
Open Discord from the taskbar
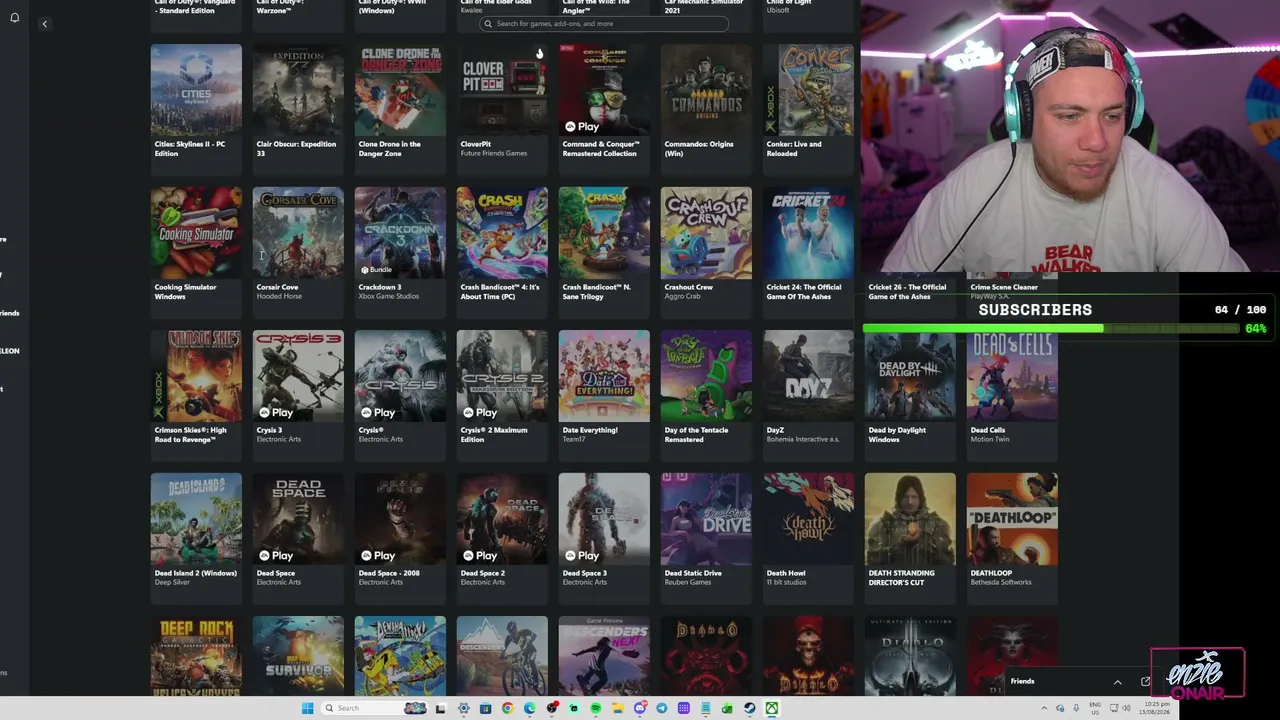639,708
